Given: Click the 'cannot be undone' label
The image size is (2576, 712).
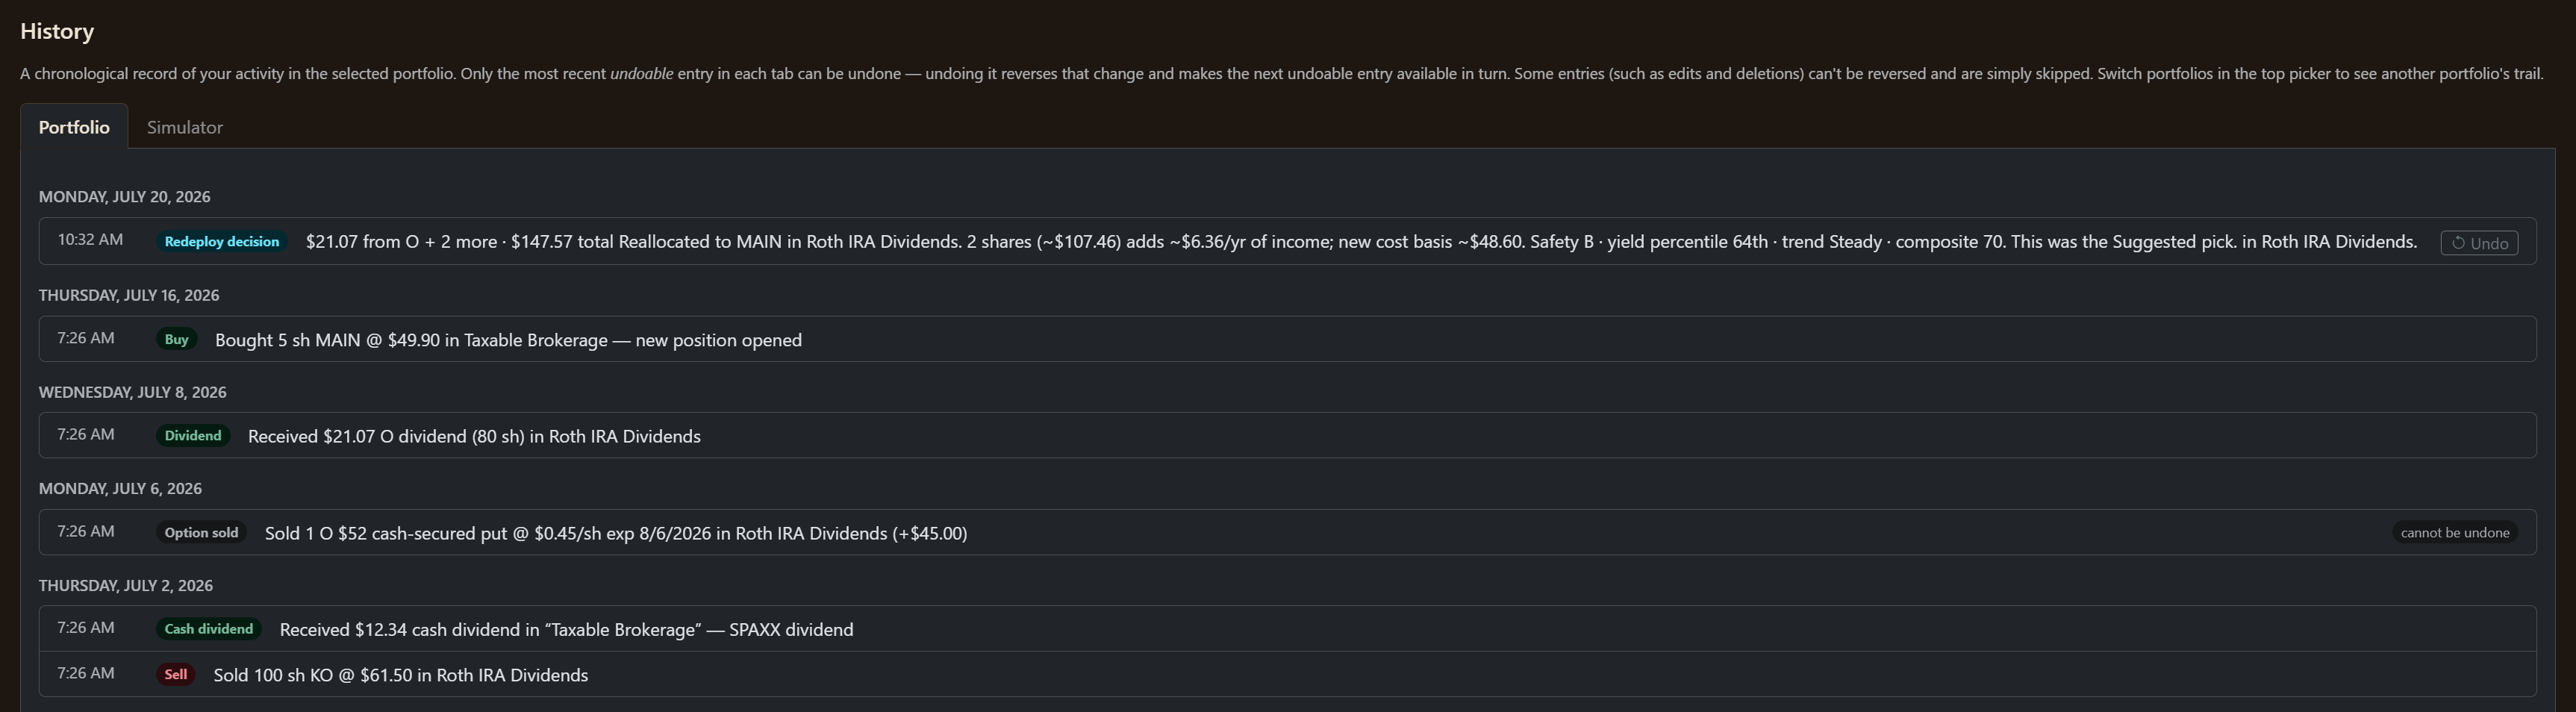Looking at the screenshot, I should pos(2455,532).
